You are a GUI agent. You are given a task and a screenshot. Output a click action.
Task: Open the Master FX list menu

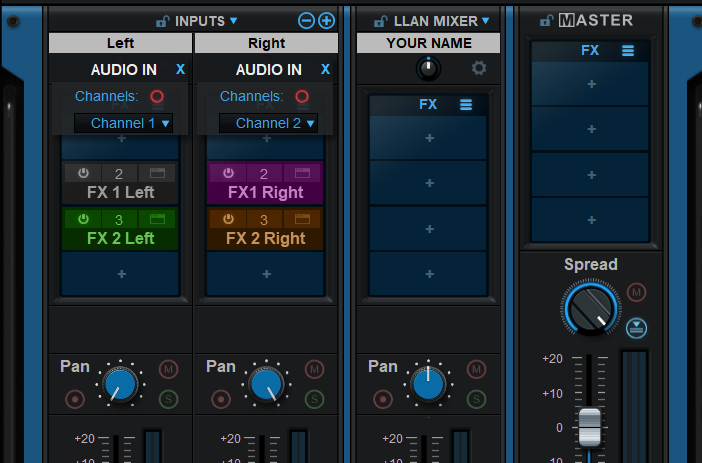628,51
